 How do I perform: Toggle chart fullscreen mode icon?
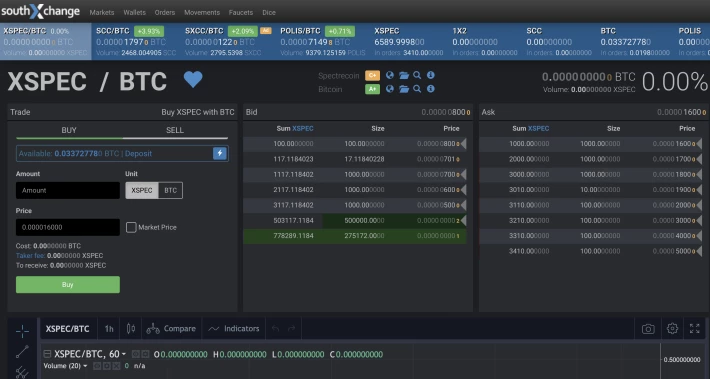pyautogui.click(x=695, y=329)
